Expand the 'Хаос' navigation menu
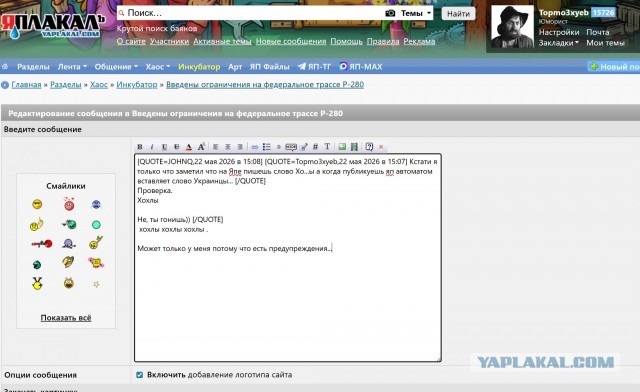 pos(158,67)
